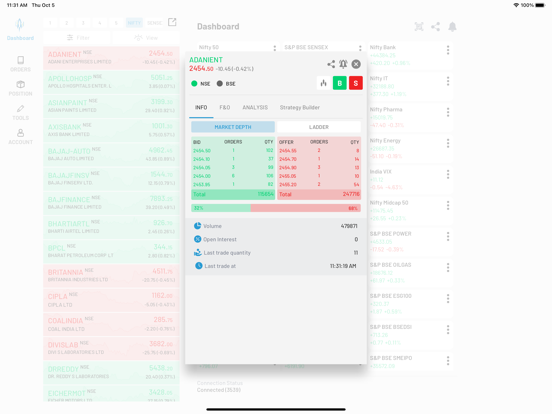Open notifications bell on Dashboard header
Screen dimensions: 552x414
452,27
